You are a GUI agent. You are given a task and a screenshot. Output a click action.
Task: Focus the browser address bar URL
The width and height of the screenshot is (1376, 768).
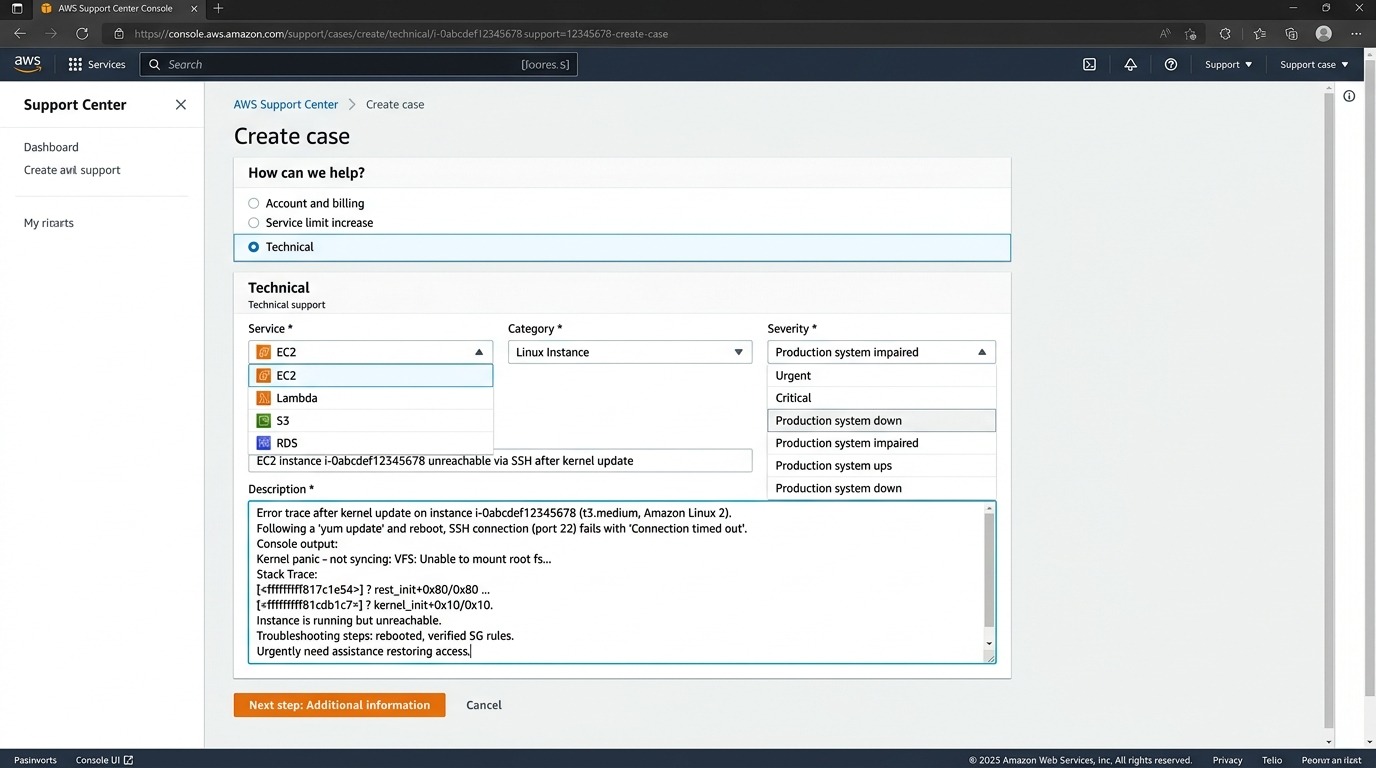pos(400,33)
